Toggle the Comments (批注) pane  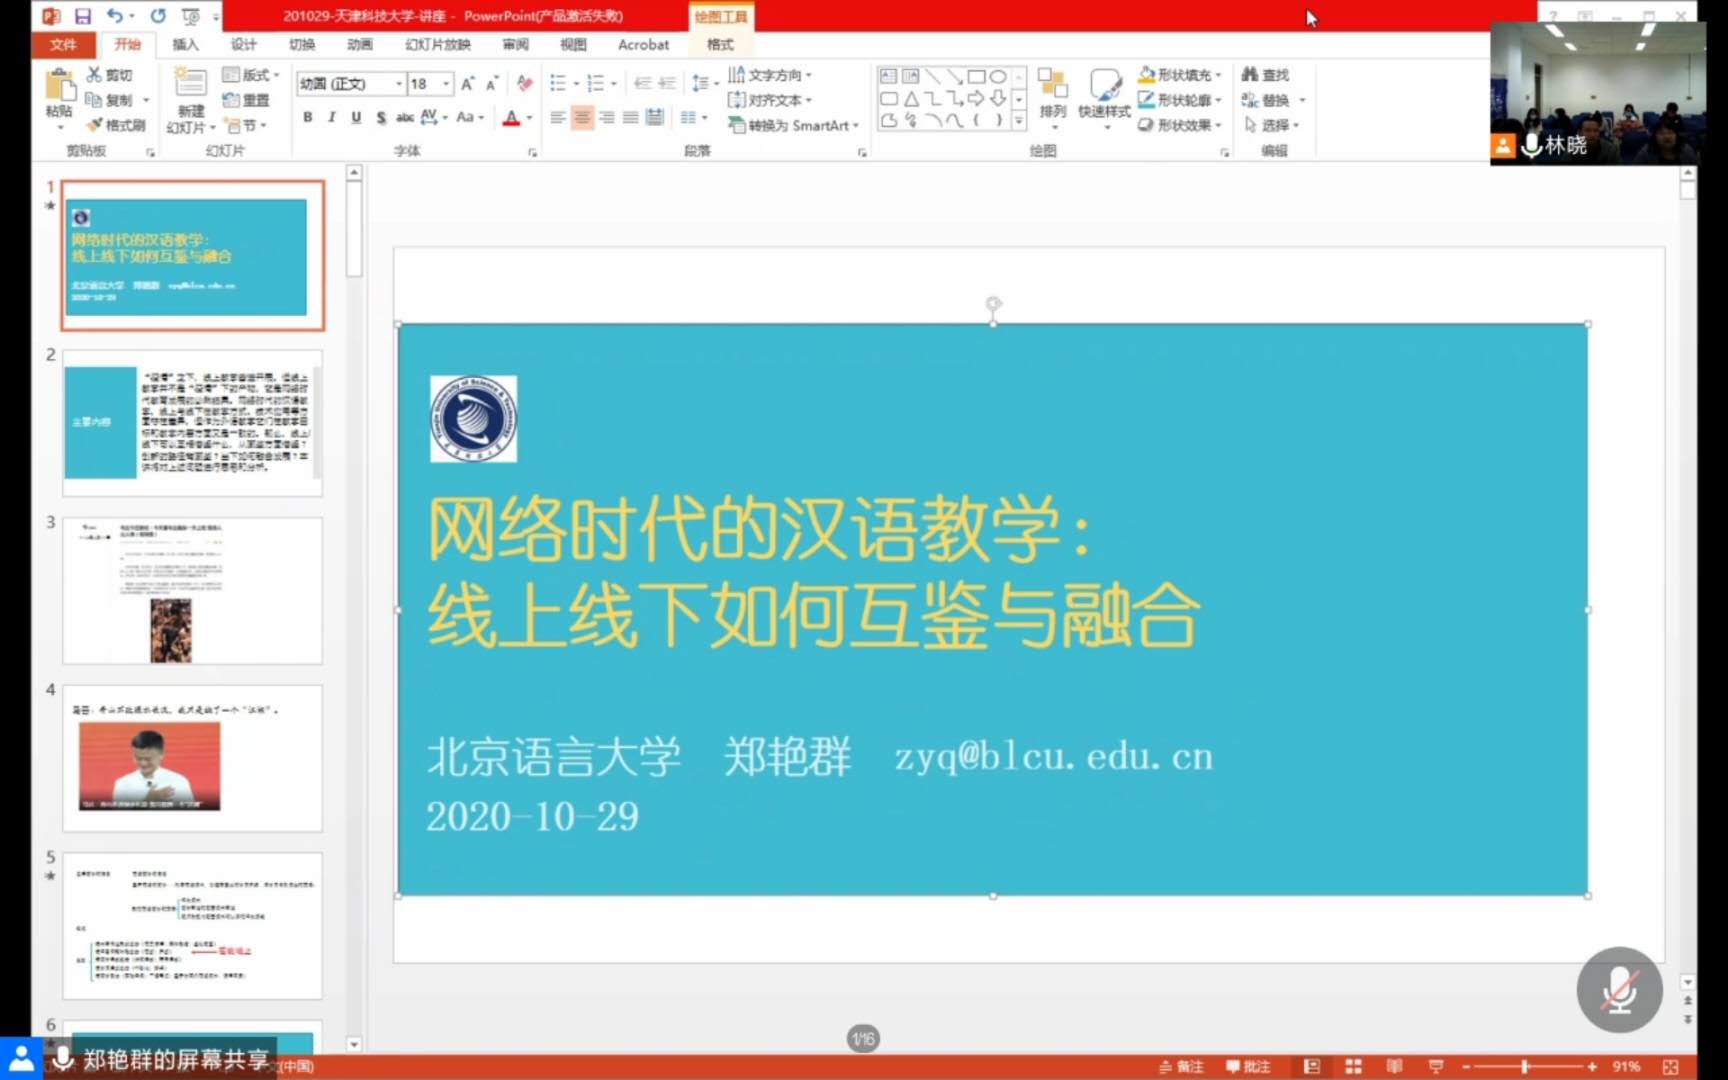coord(1248,1067)
